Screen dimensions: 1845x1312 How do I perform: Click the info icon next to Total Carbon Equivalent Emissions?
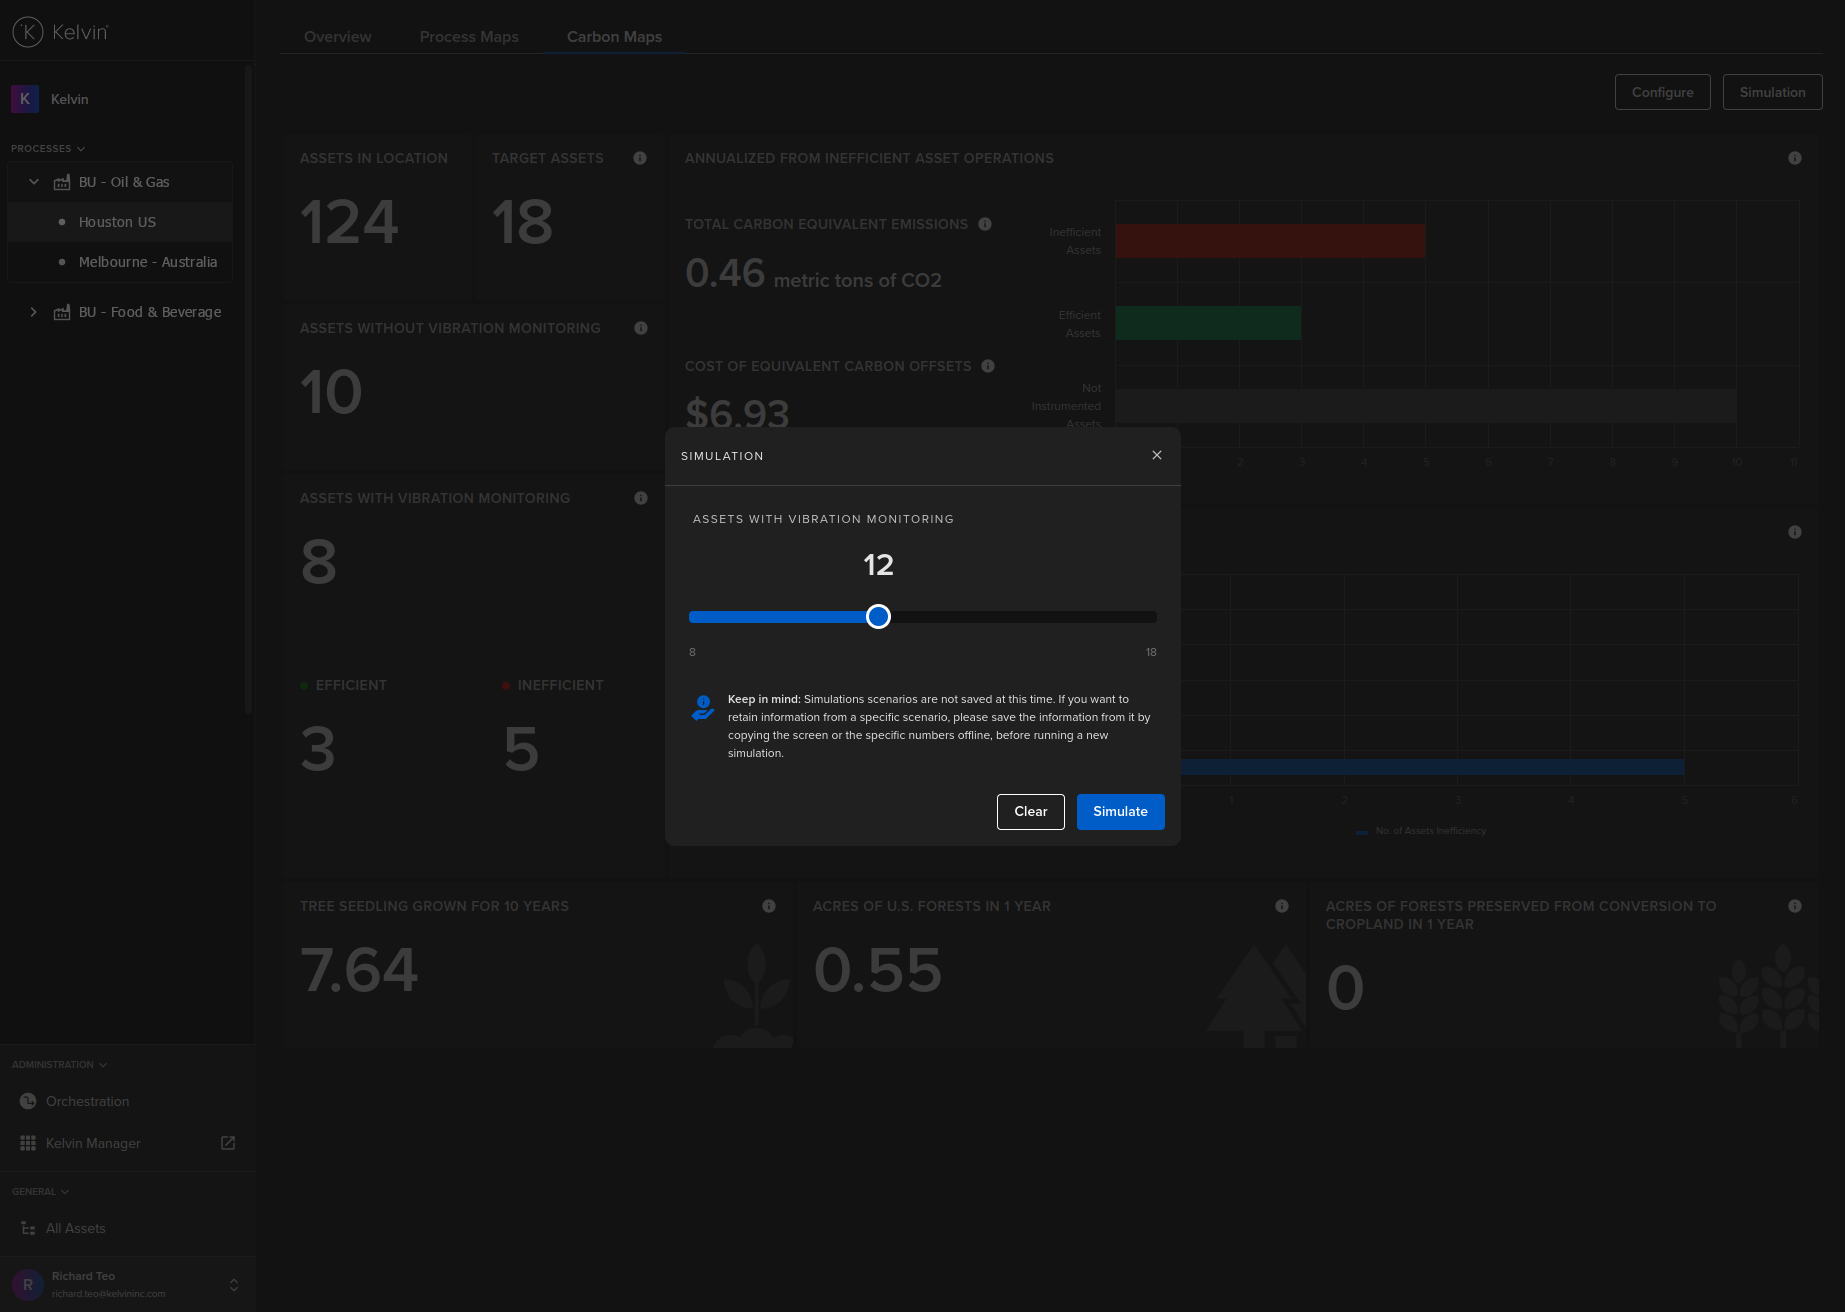click(x=984, y=224)
